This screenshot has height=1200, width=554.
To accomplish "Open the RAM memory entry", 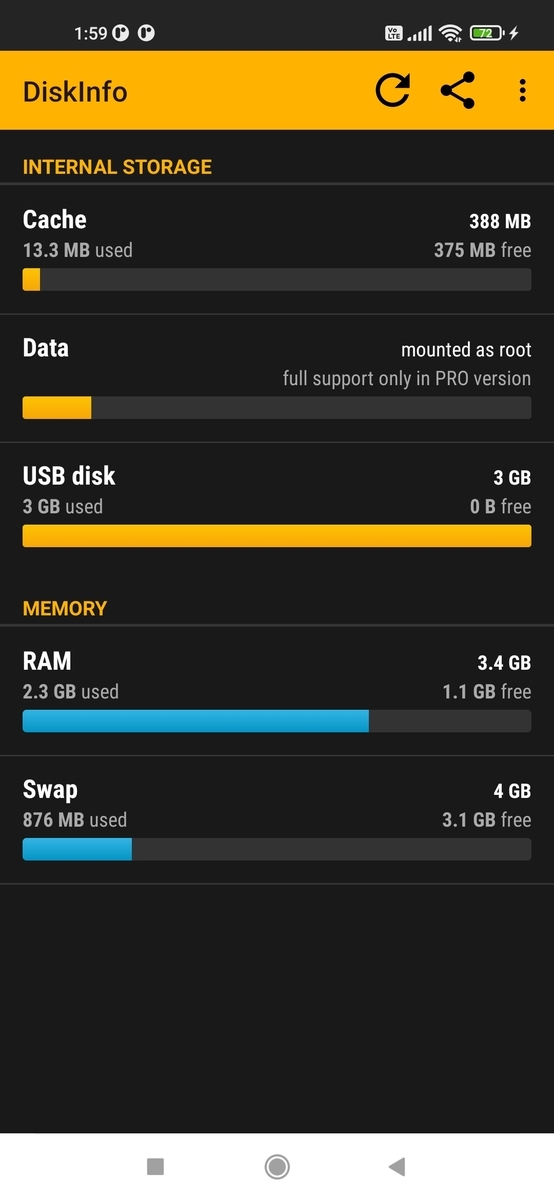I will click(277, 691).
